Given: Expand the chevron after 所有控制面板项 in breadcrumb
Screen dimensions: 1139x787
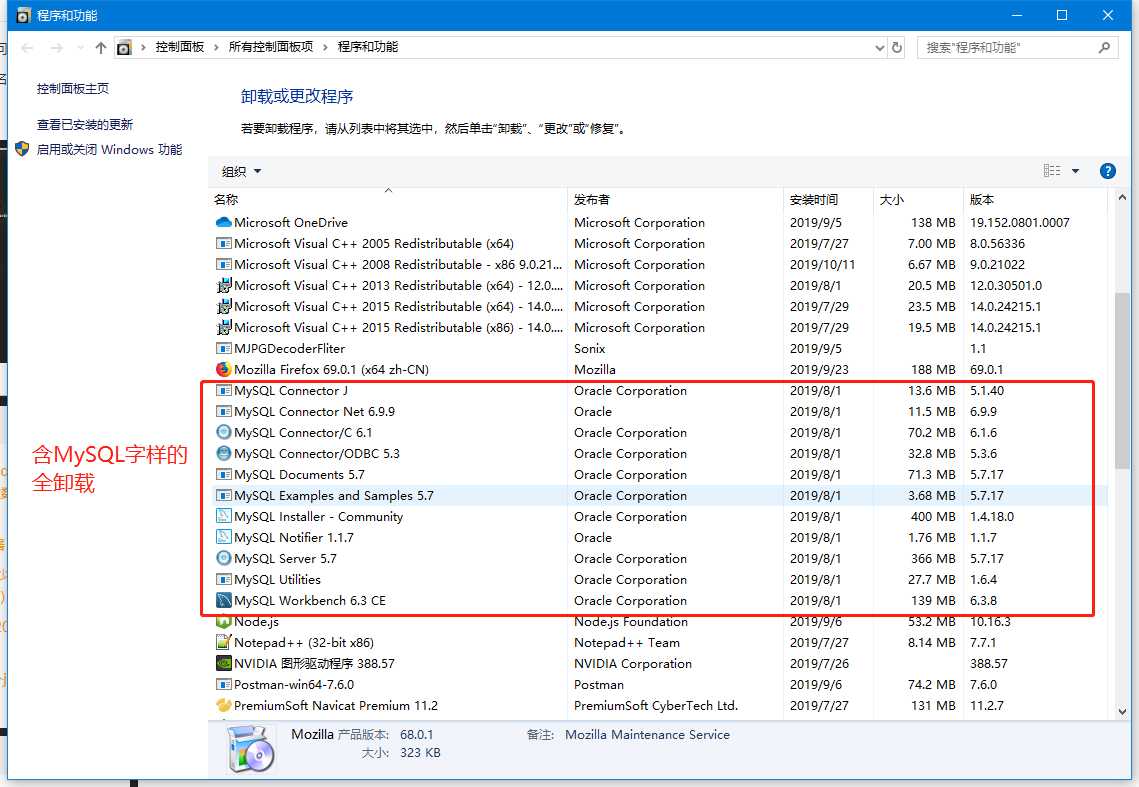Looking at the screenshot, I should 325,47.
